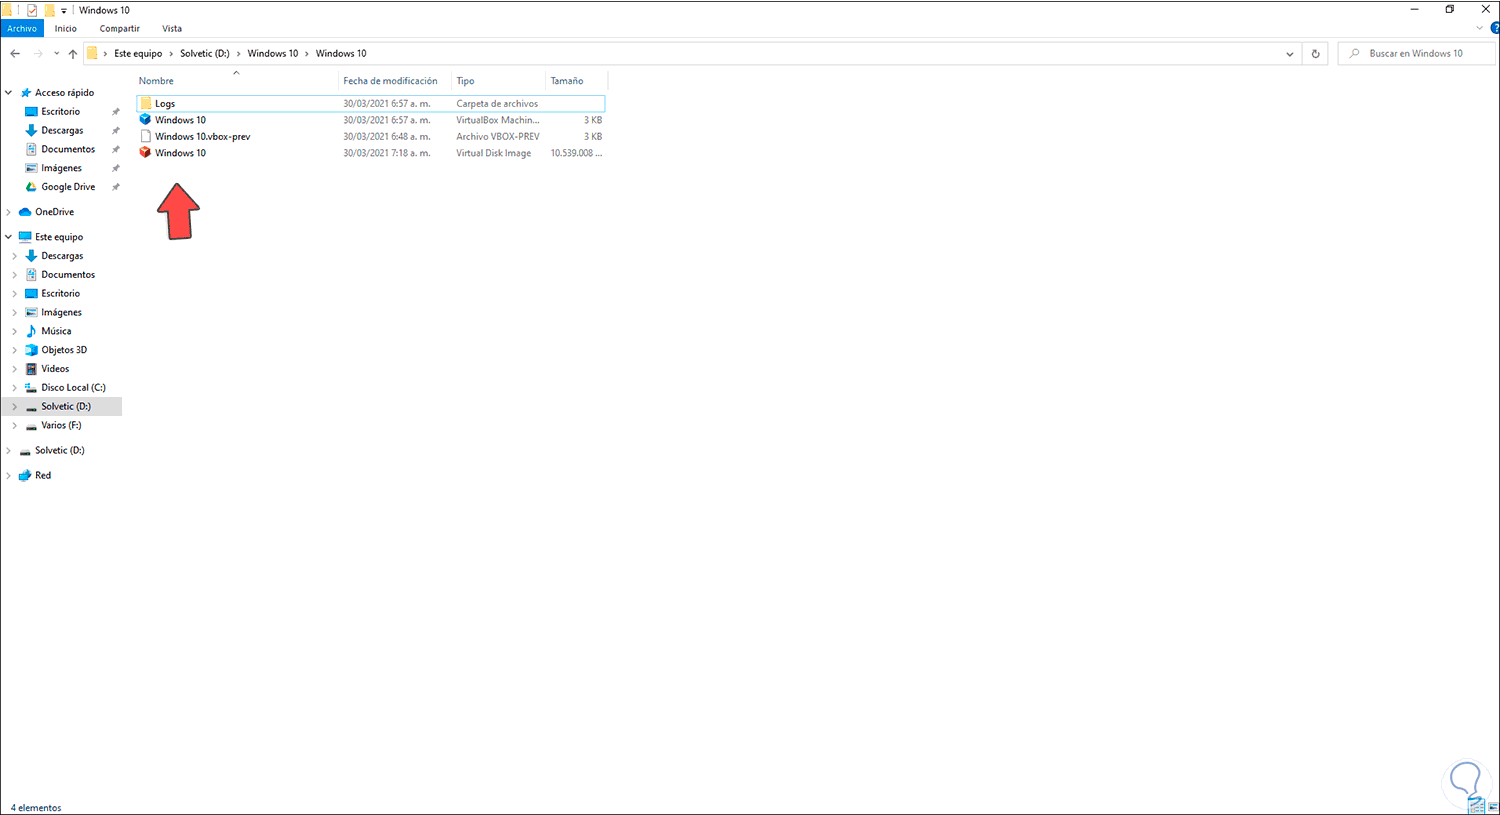Open pinned Documentos under Acceso rápido
The image size is (1500, 815).
point(68,150)
